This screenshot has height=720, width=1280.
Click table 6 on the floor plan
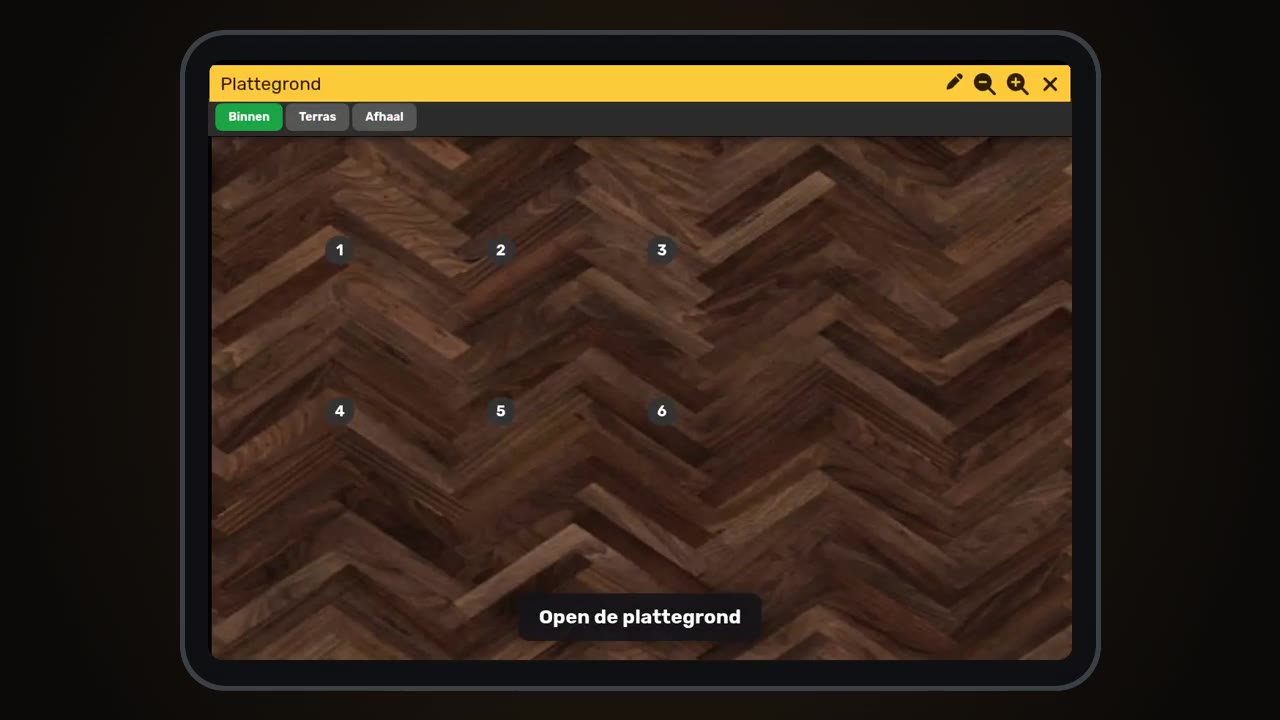coord(661,411)
